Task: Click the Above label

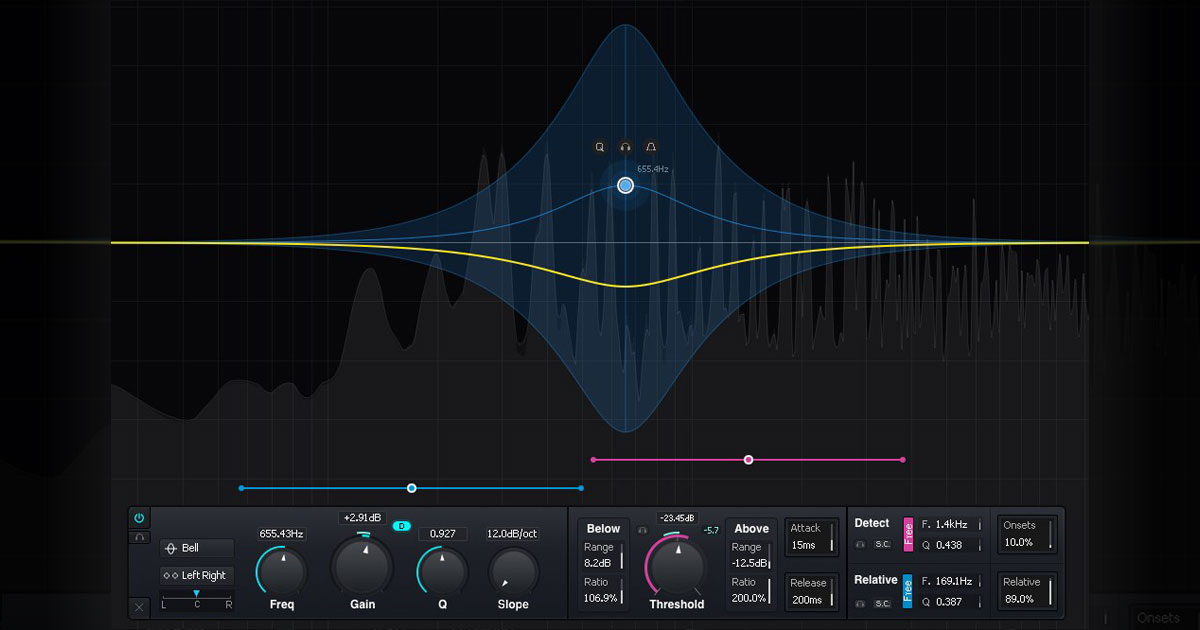Action: (x=751, y=529)
